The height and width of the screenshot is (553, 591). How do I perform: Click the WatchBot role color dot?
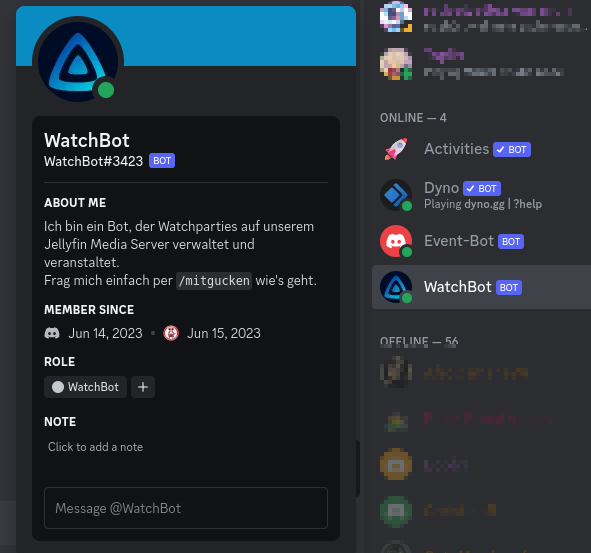(x=58, y=387)
